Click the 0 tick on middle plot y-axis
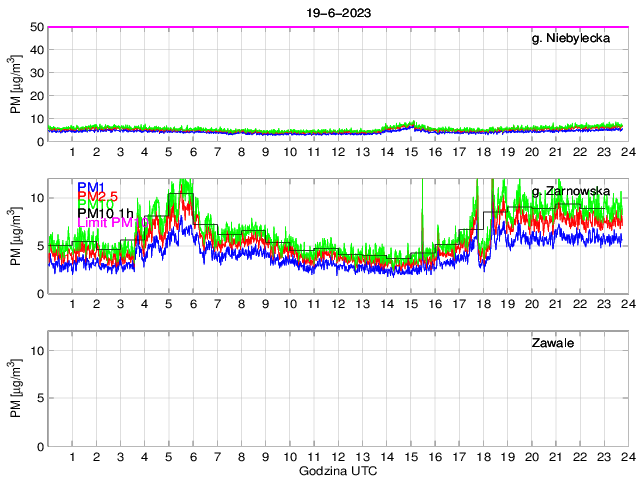This screenshot has height=480, width=640. click(x=38, y=294)
